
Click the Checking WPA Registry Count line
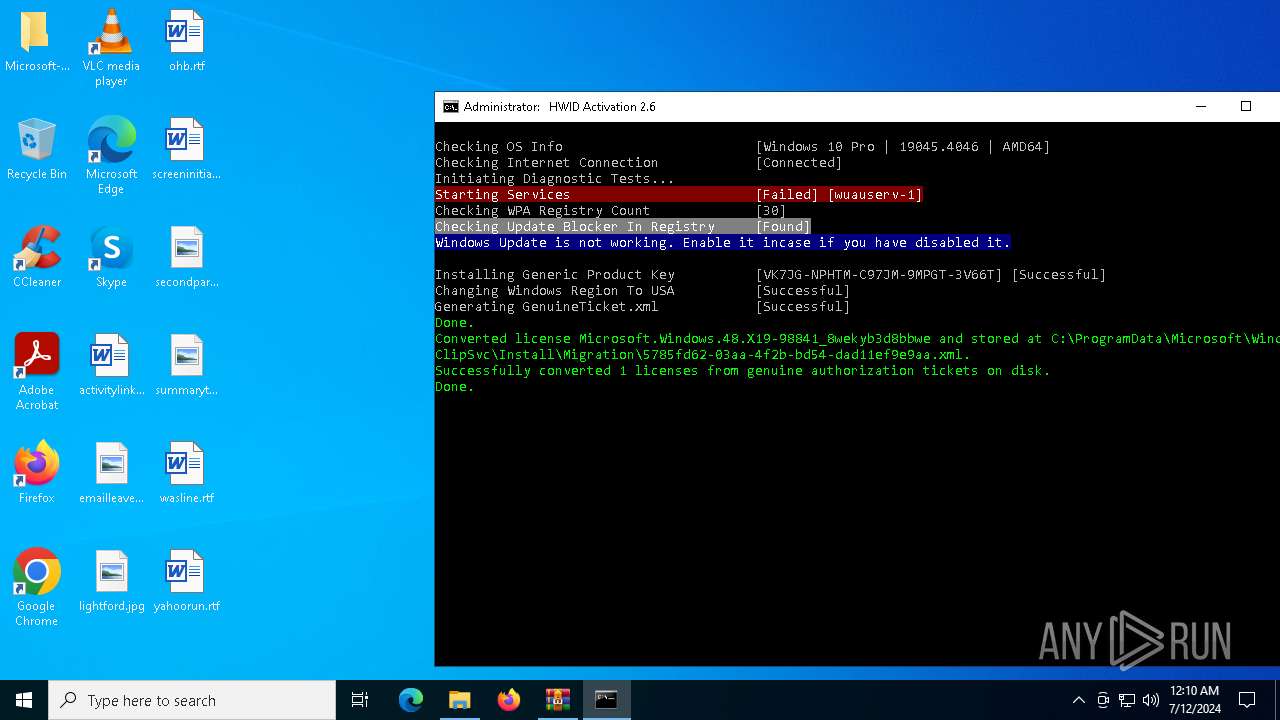(x=610, y=211)
